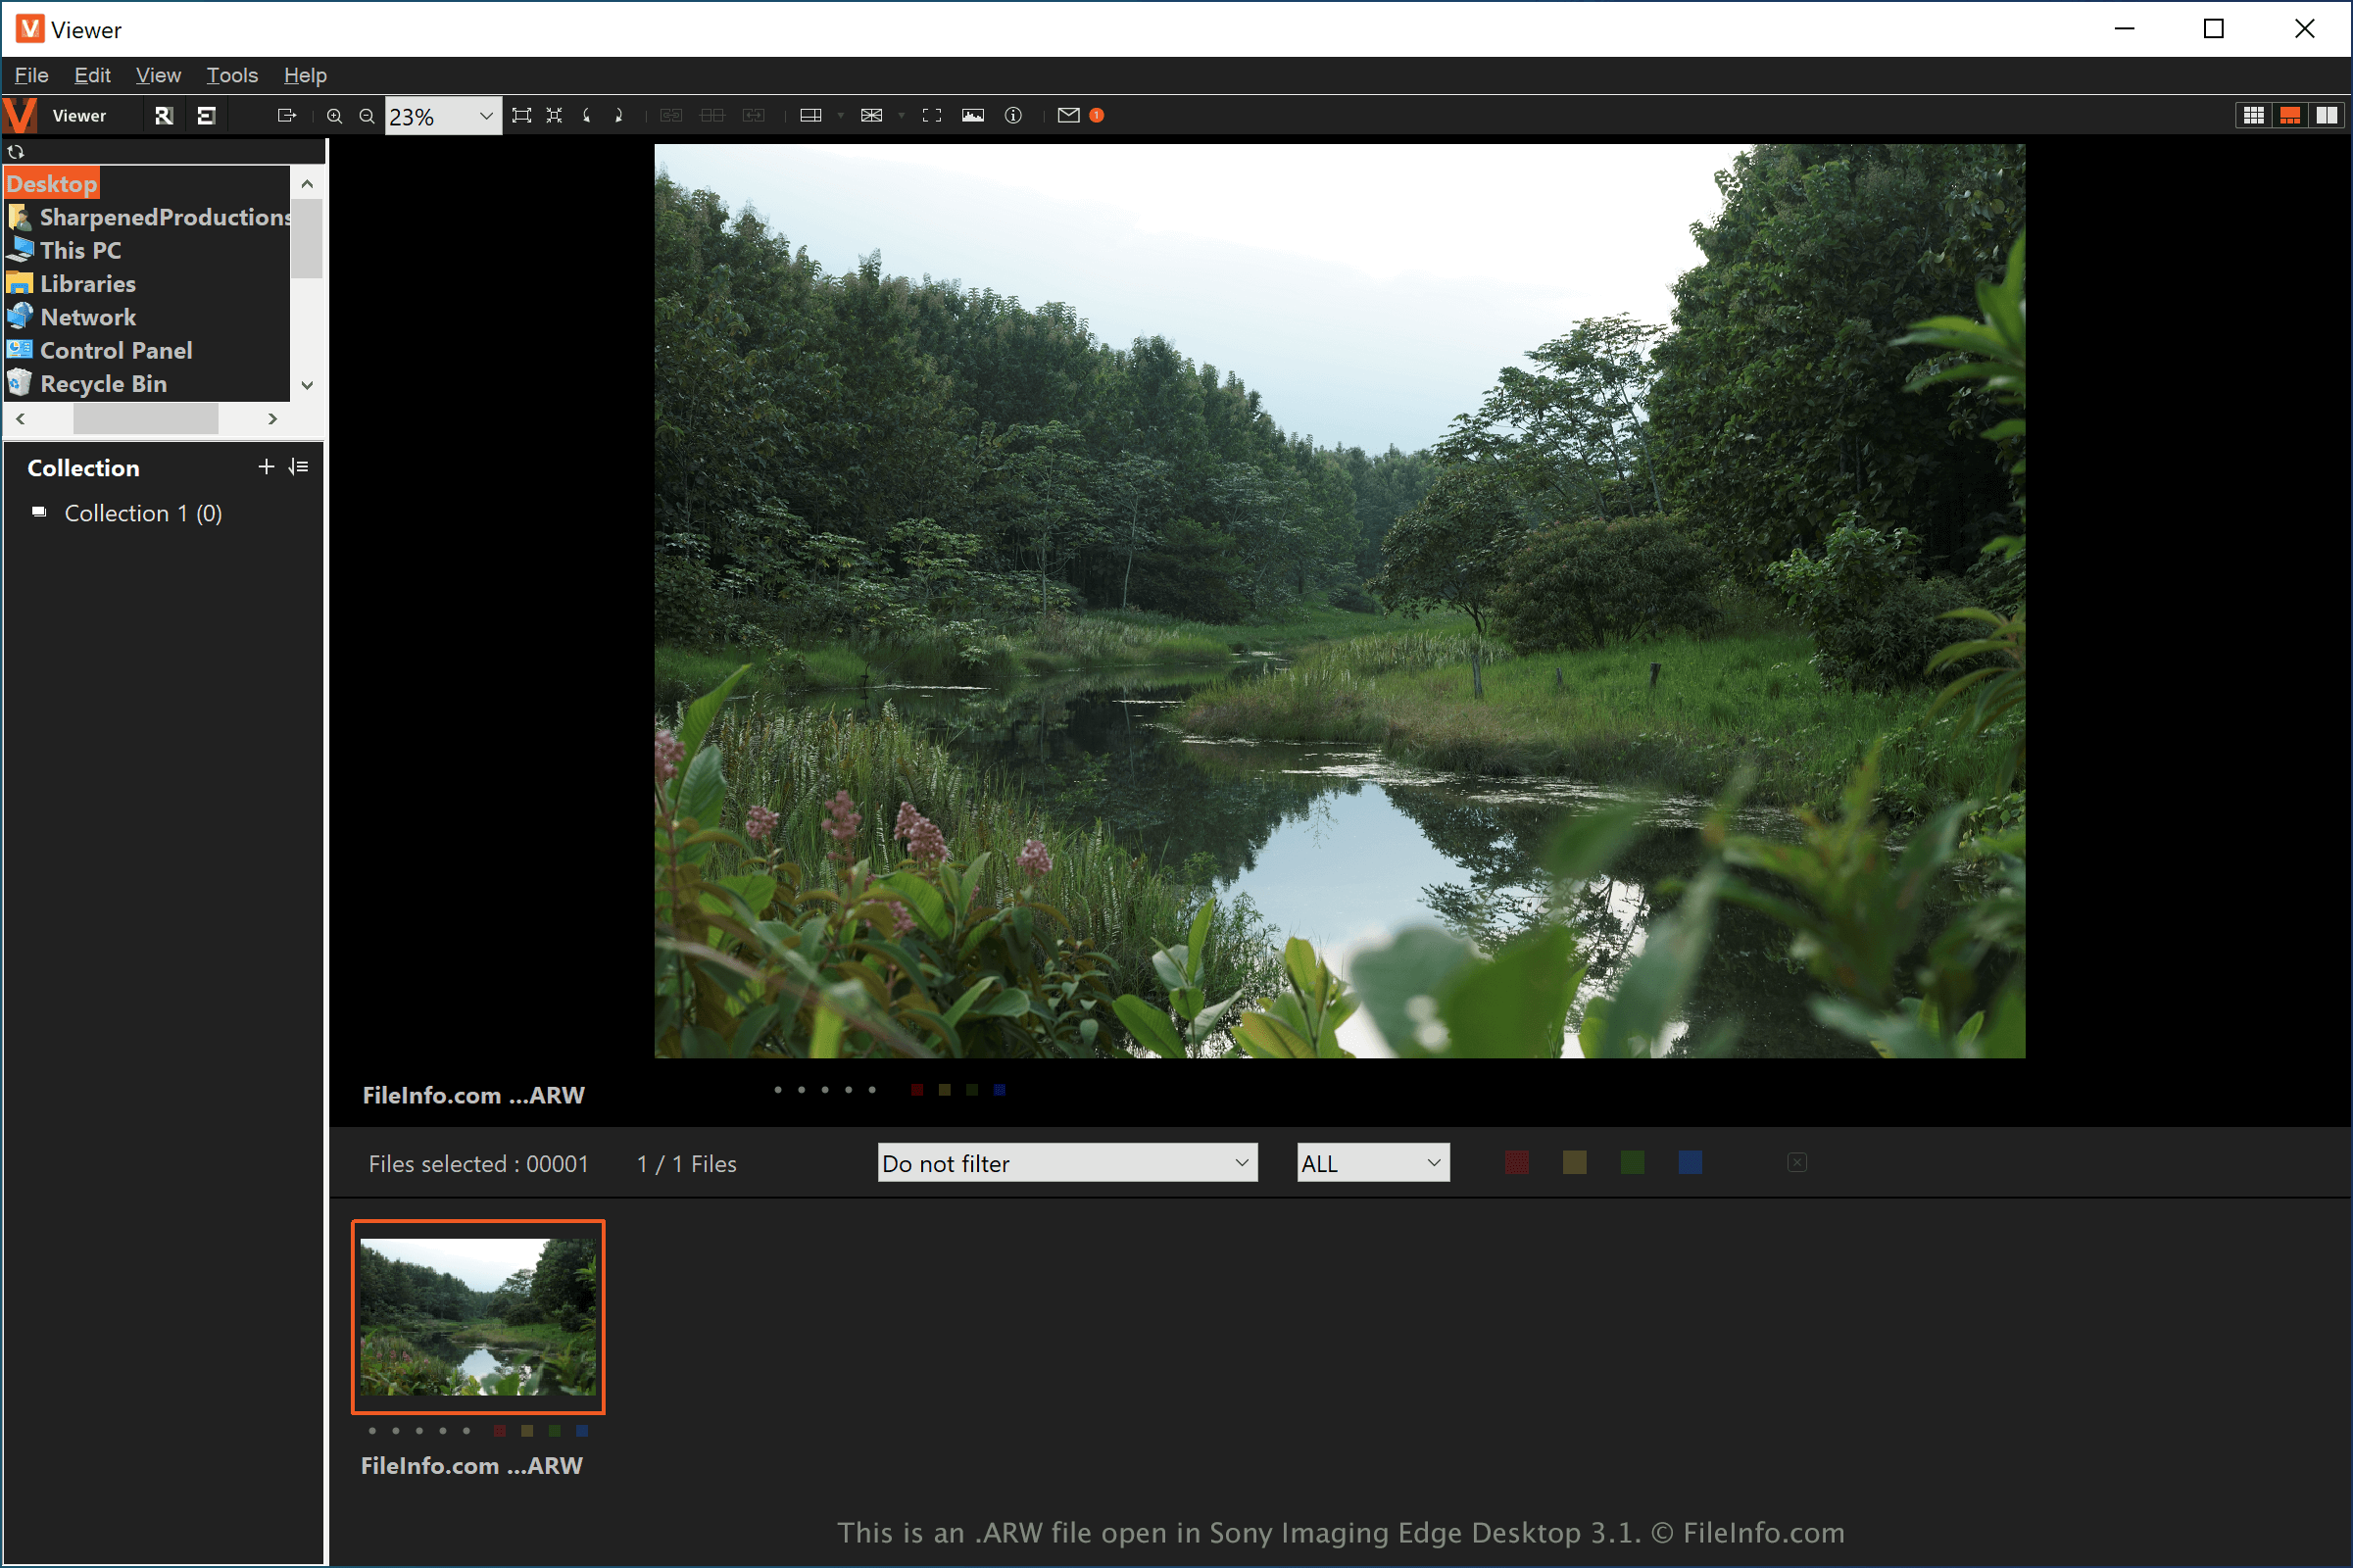Rotate image counterclockwise
Screen dimensions: 2353x1568
click(x=587, y=116)
